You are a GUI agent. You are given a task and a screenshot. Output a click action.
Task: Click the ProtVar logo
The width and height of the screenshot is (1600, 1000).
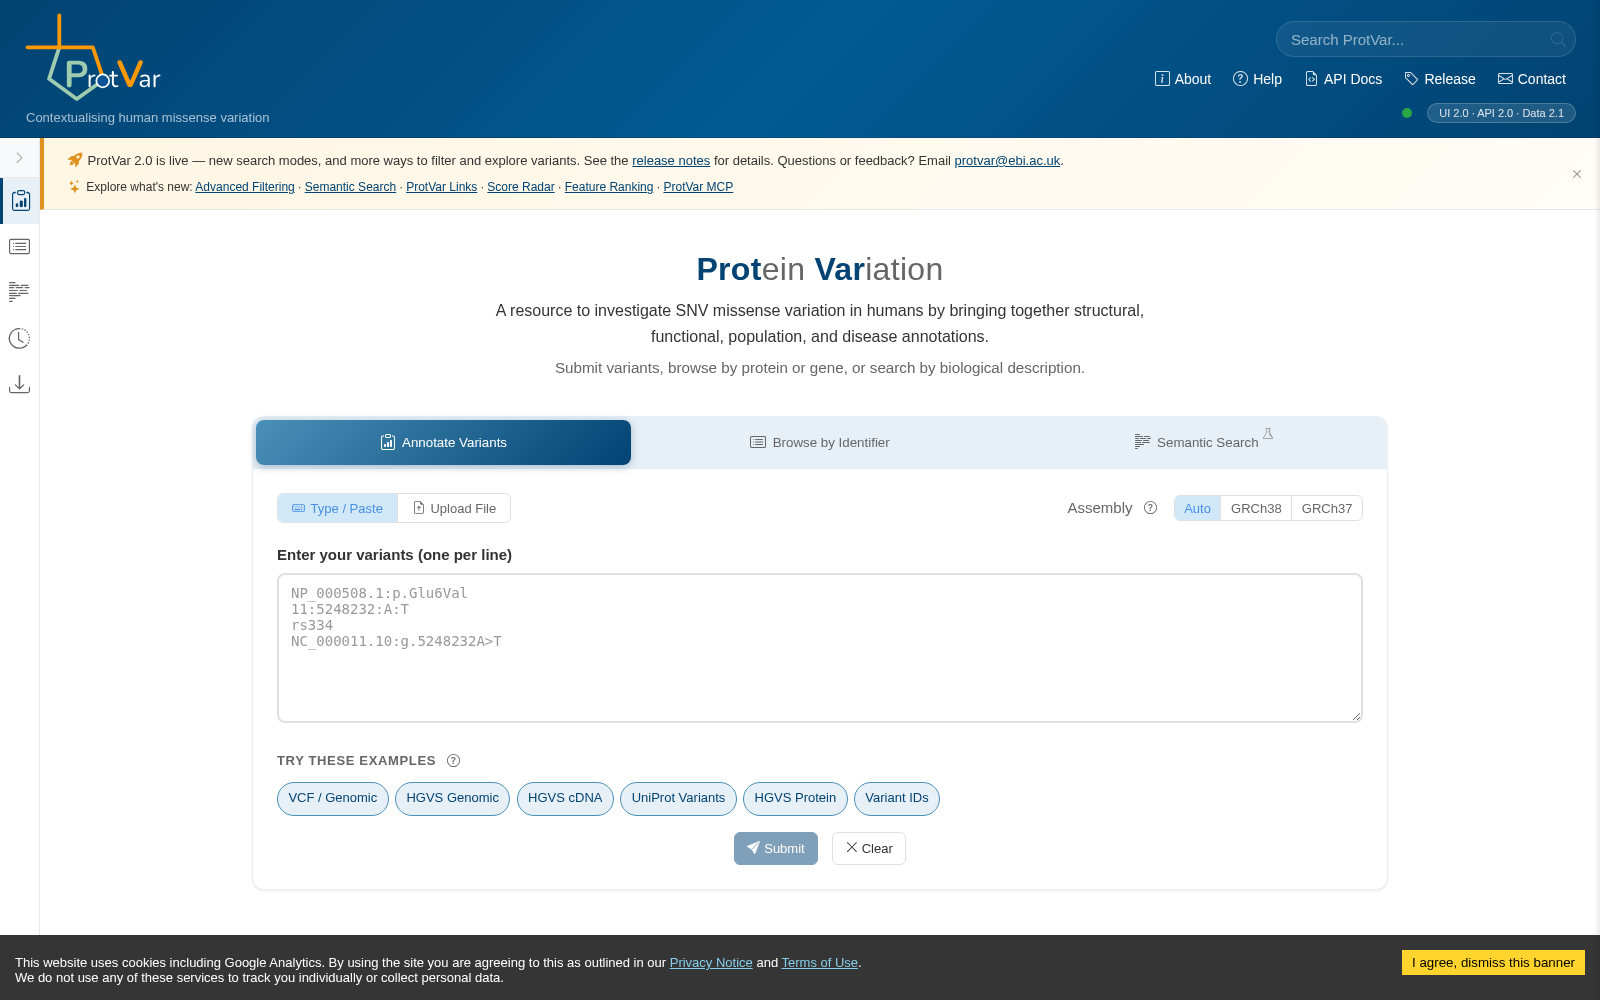coord(93,58)
